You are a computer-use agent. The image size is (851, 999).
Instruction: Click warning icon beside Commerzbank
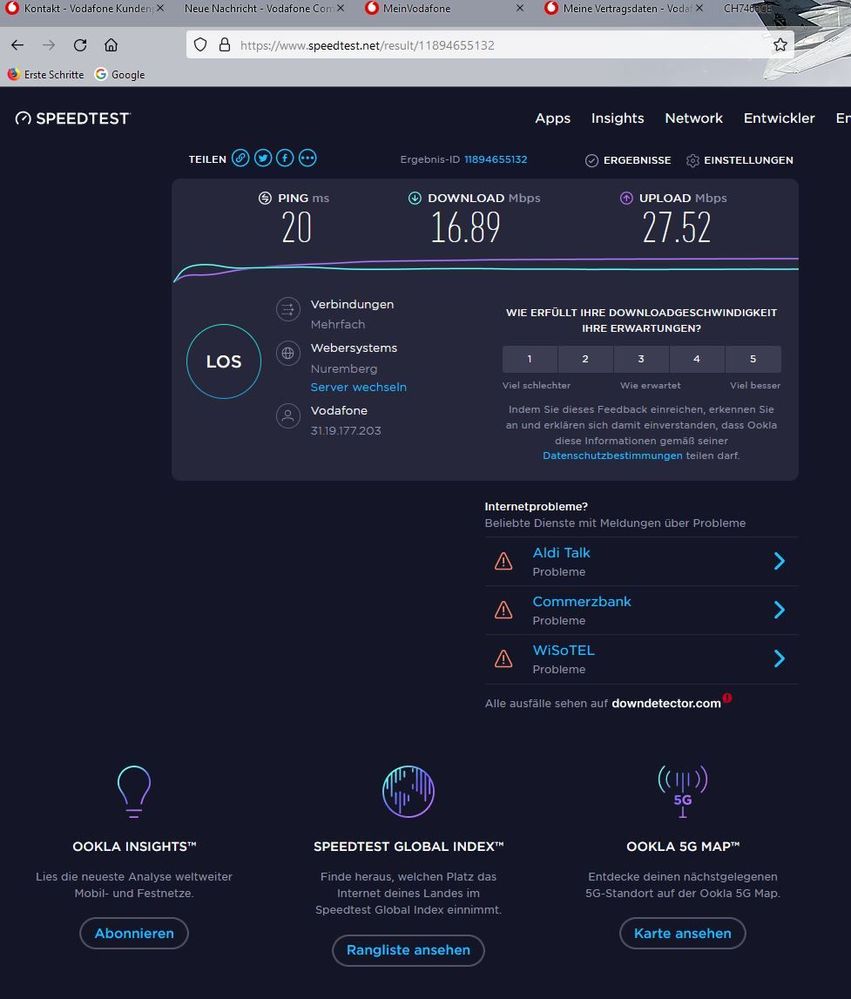pyautogui.click(x=503, y=610)
